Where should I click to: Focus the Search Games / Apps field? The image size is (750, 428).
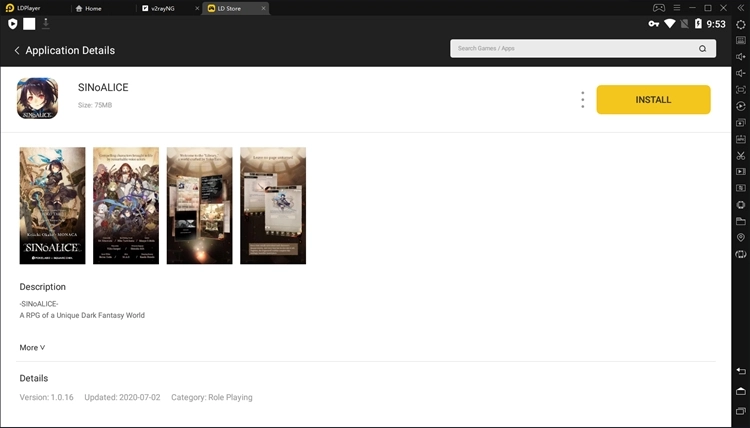click(575, 49)
